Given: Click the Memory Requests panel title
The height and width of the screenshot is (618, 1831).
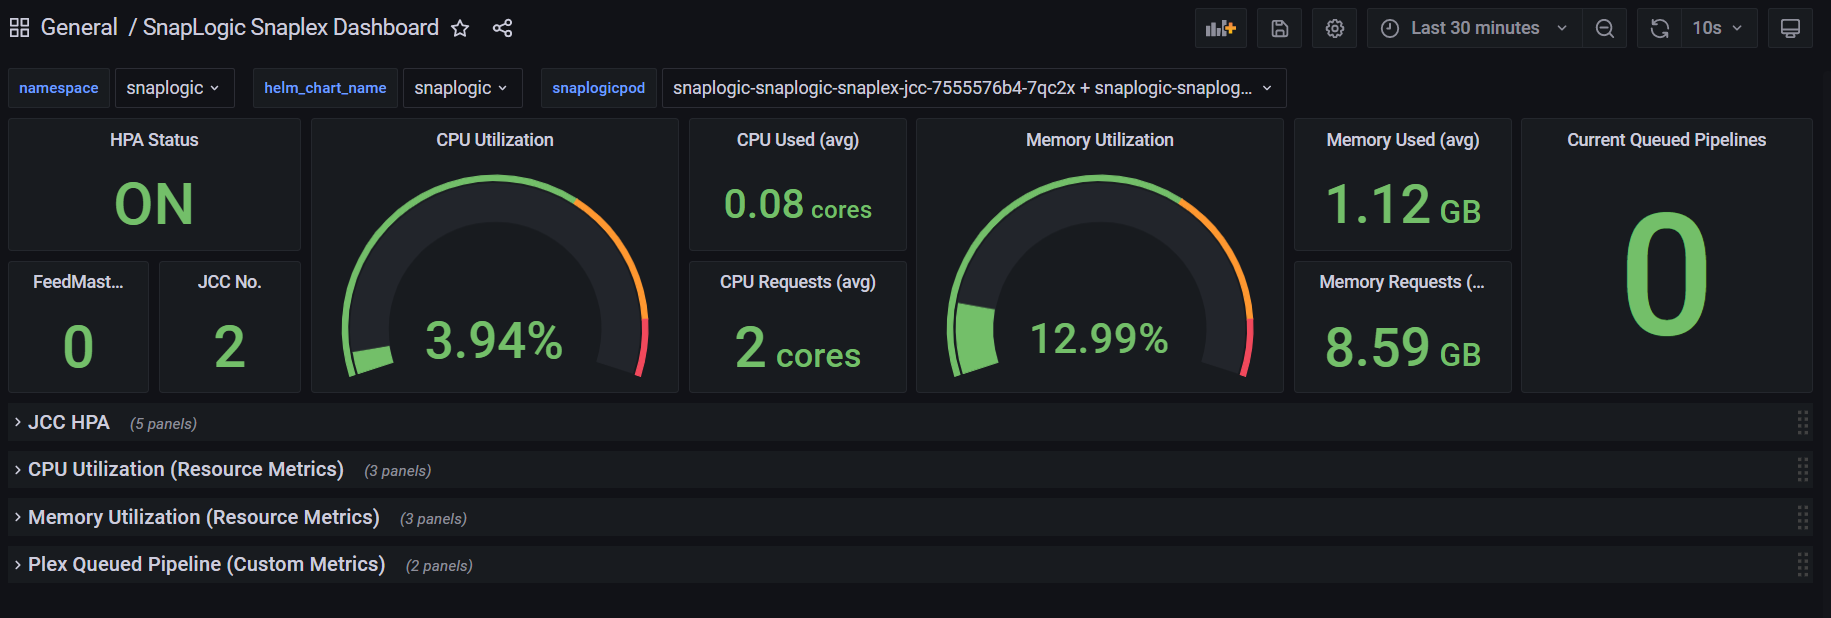Looking at the screenshot, I should click(1402, 282).
